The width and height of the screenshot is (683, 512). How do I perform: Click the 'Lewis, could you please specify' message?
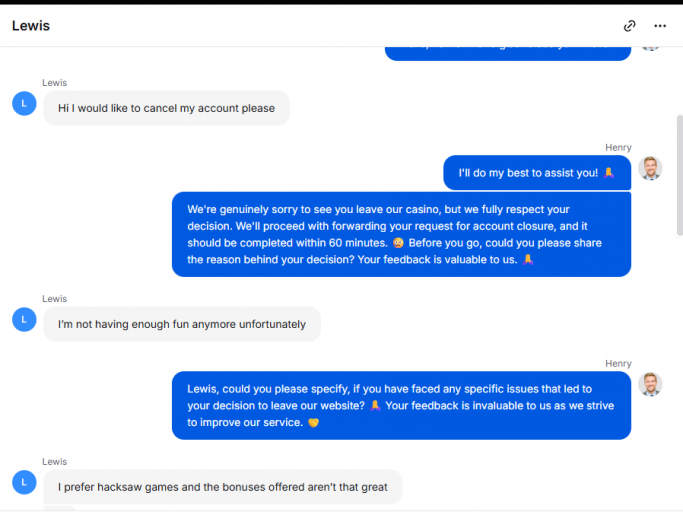pos(401,405)
